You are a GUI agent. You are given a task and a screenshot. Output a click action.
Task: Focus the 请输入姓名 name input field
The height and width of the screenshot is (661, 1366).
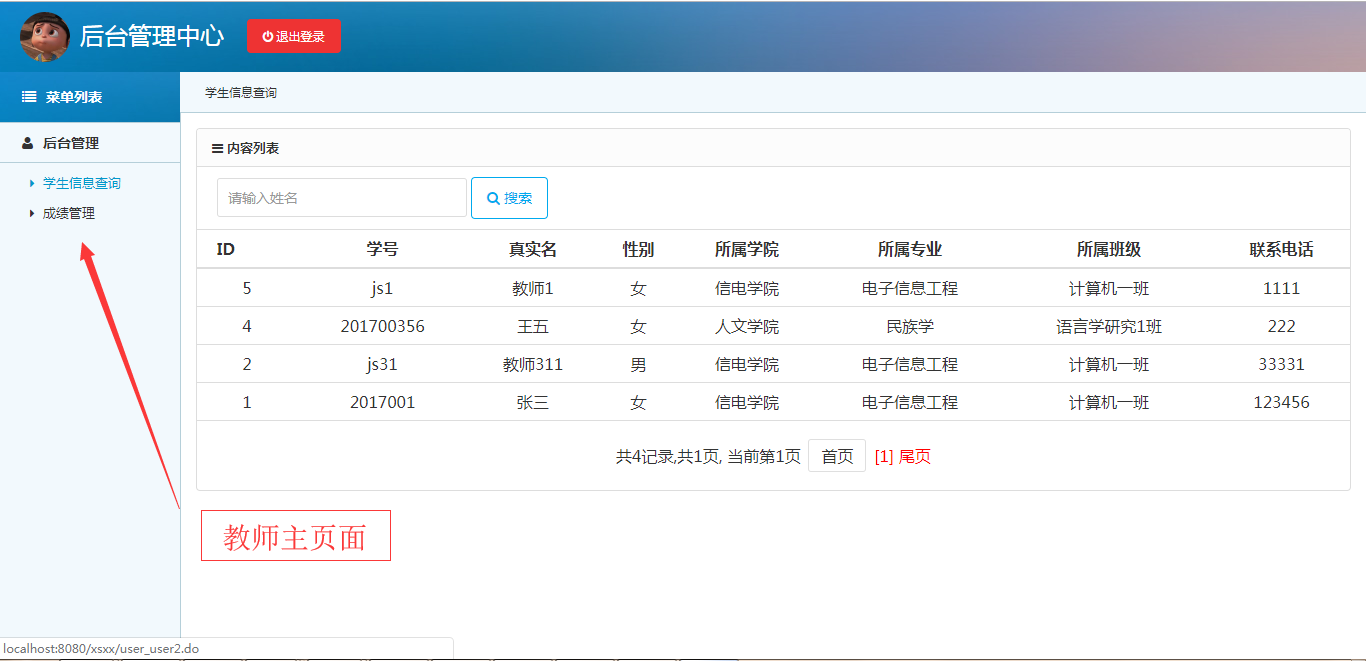(342, 198)
